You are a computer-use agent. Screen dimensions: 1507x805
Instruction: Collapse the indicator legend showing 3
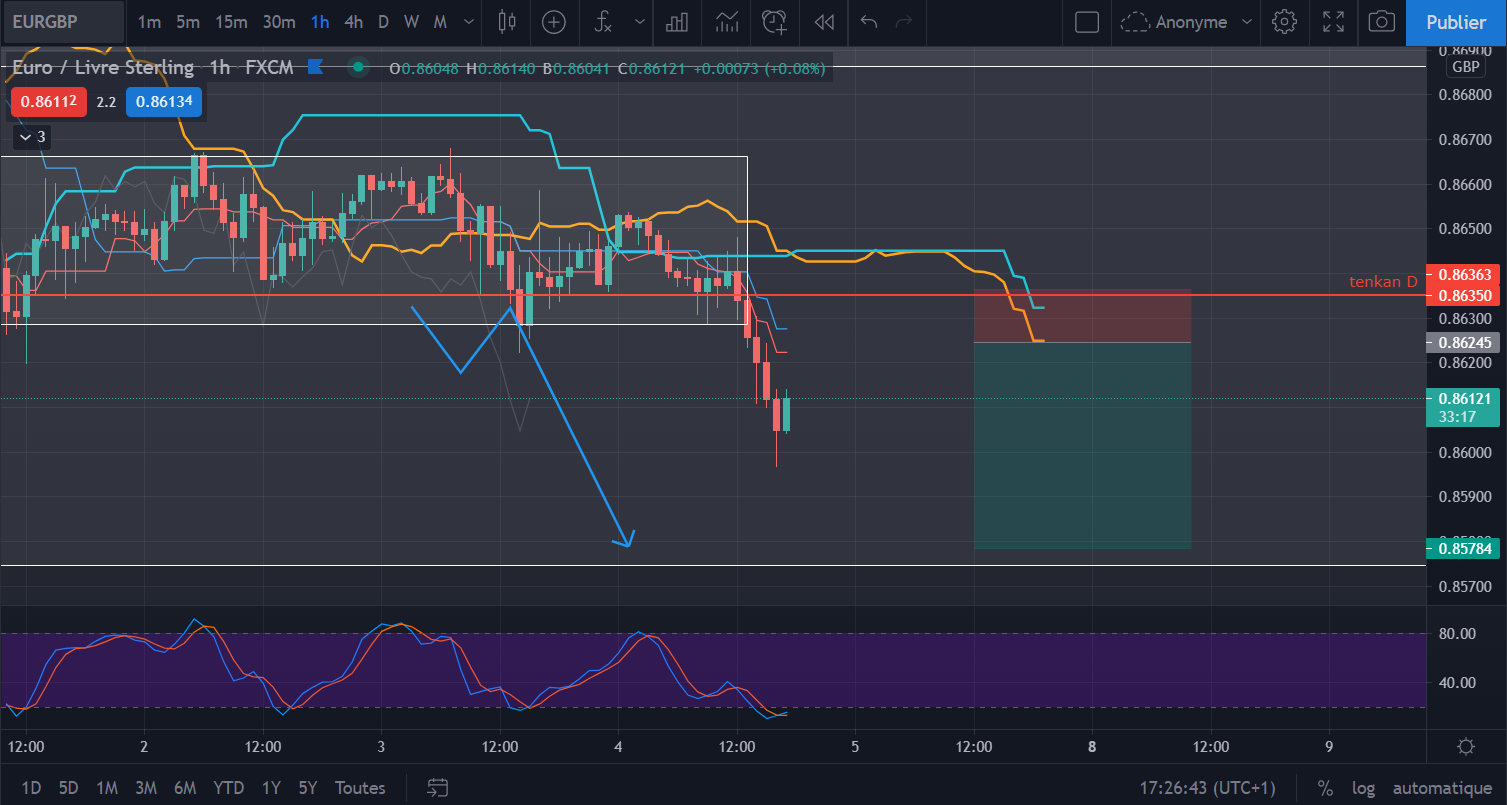[32, 136]
